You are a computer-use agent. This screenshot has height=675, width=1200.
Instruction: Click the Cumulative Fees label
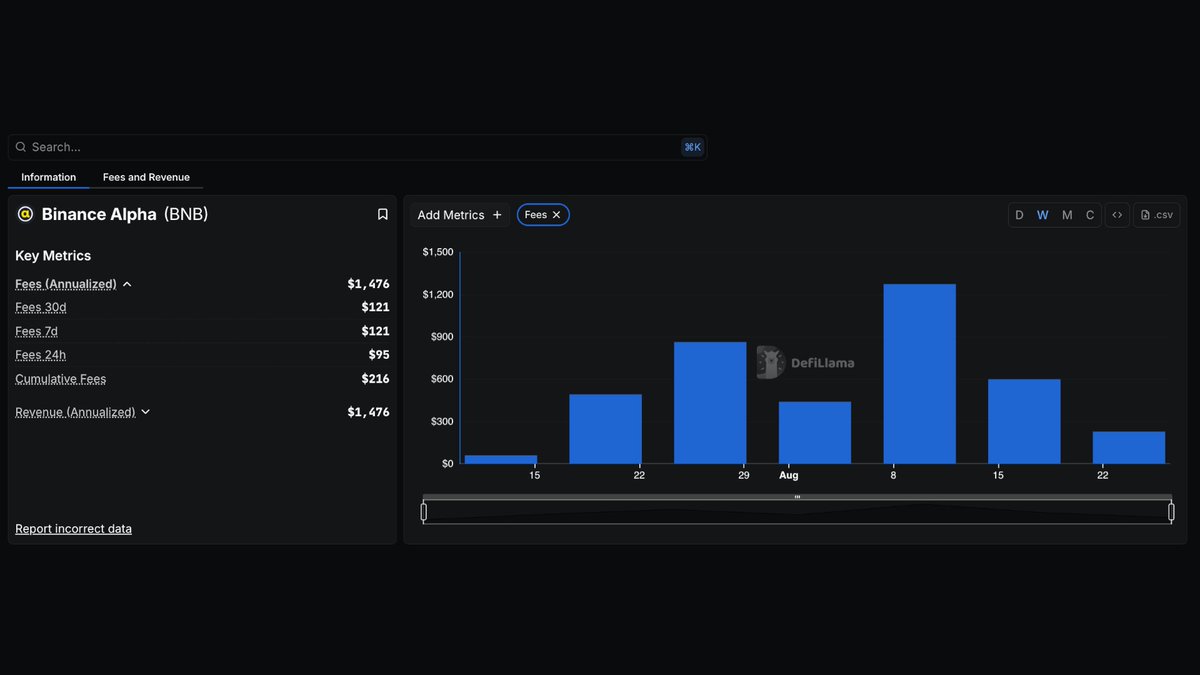coord(60,379)
